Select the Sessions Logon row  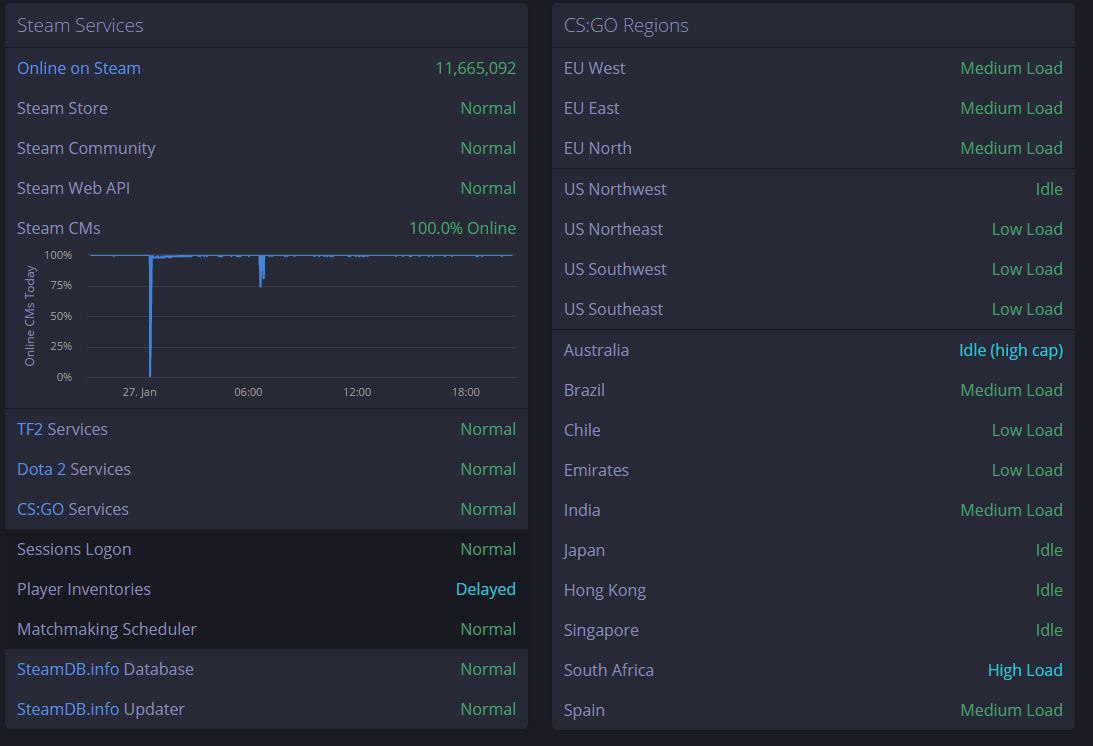coord(266,549)
